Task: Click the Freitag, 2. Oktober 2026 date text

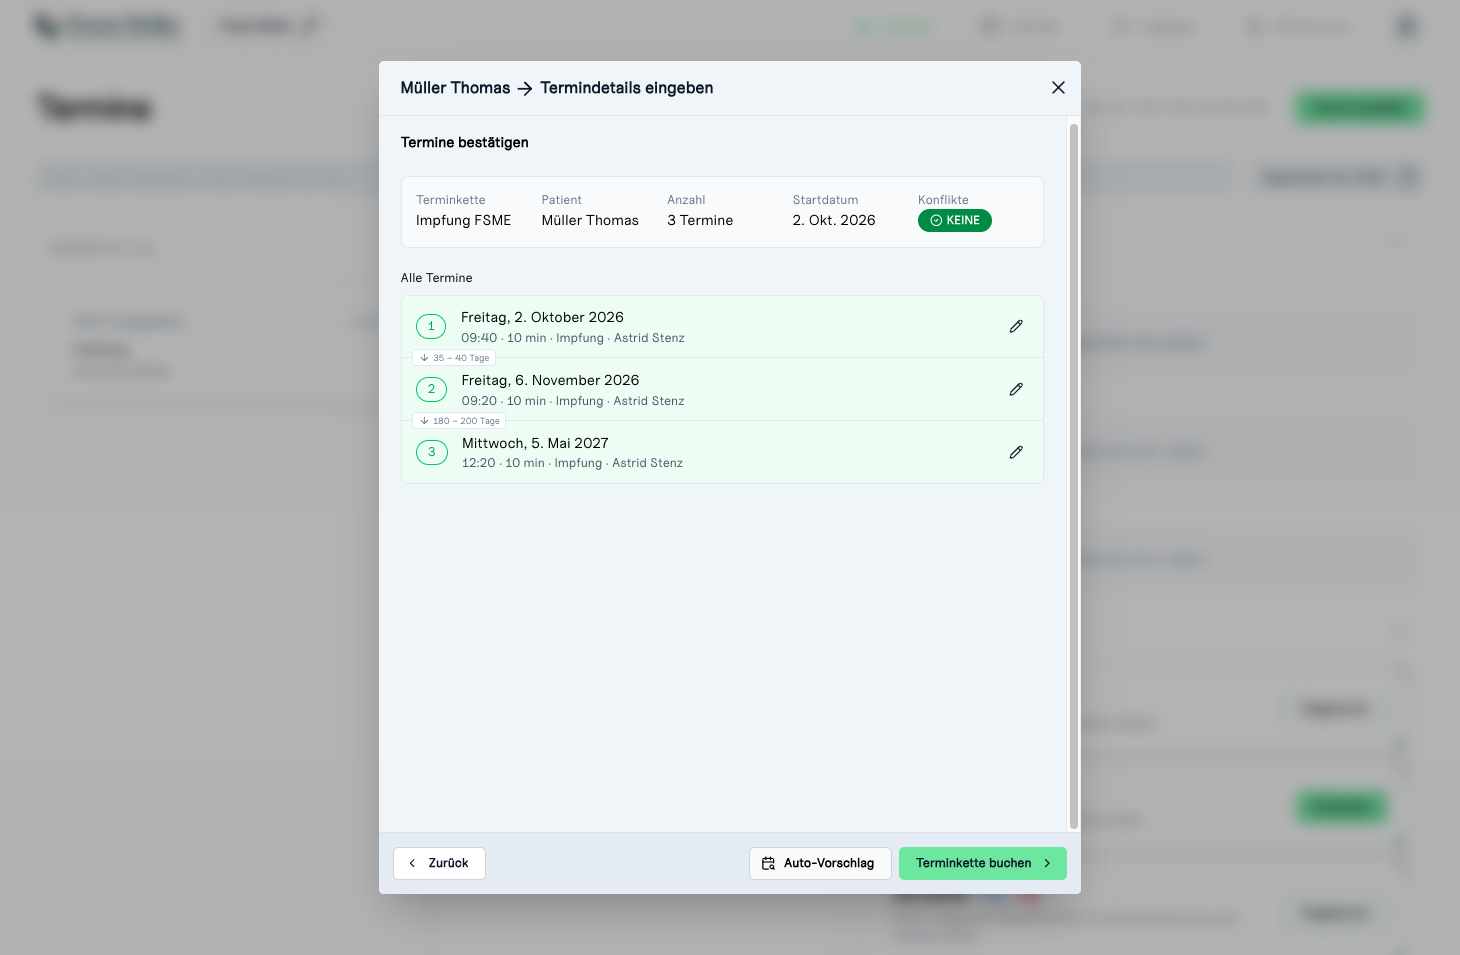Action: [542, 317]
